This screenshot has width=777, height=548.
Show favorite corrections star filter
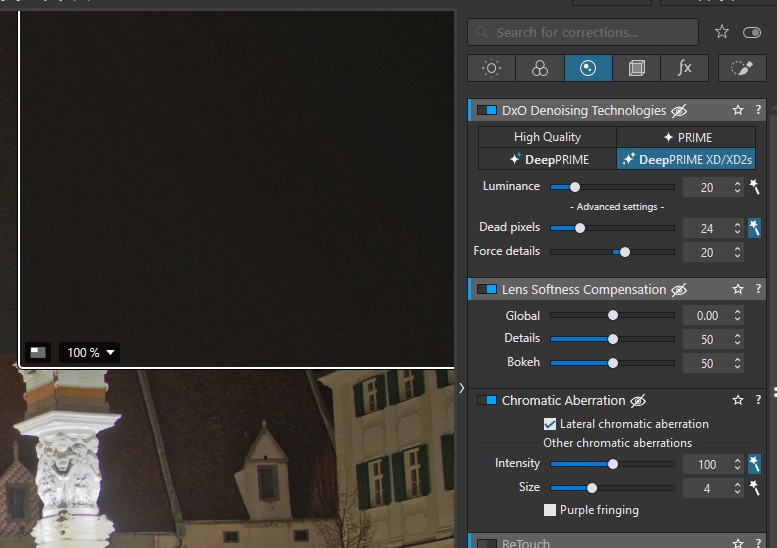pos(722,32)
